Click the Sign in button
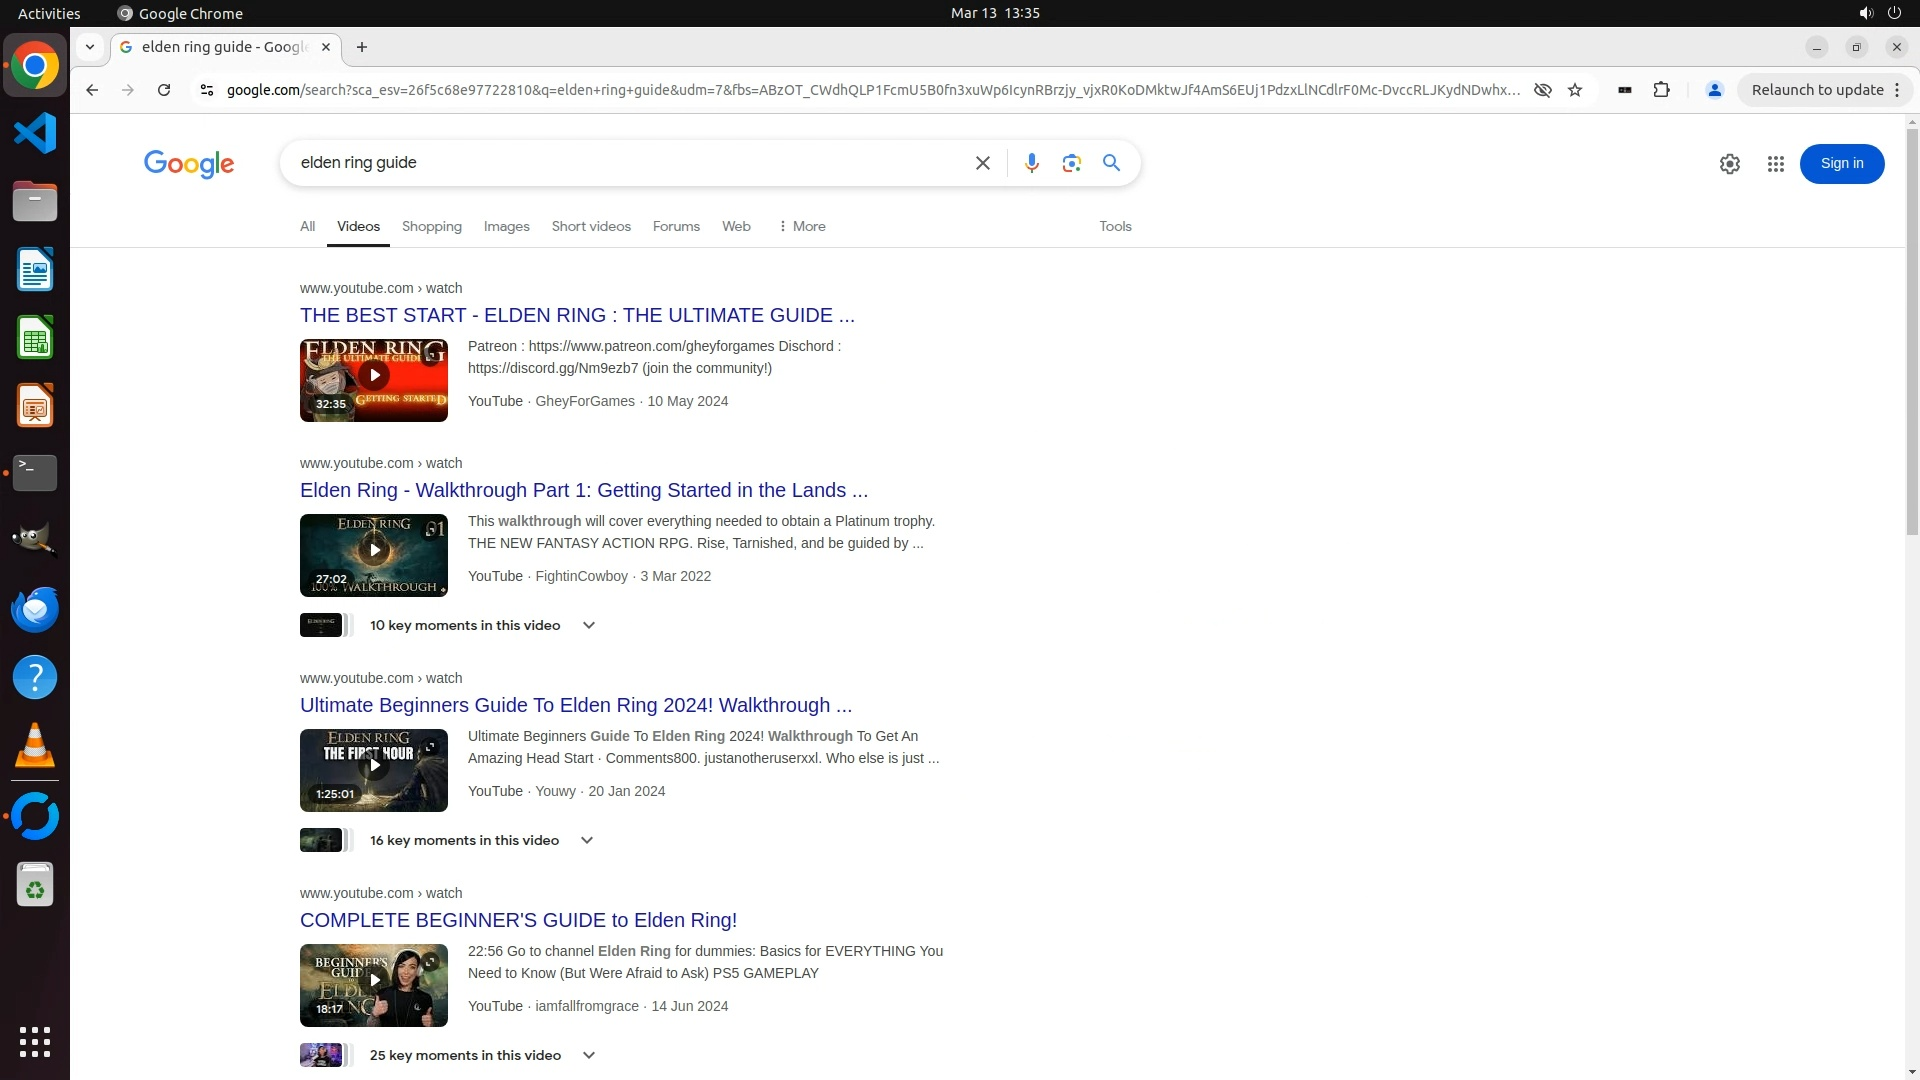 pos(1841,164)
